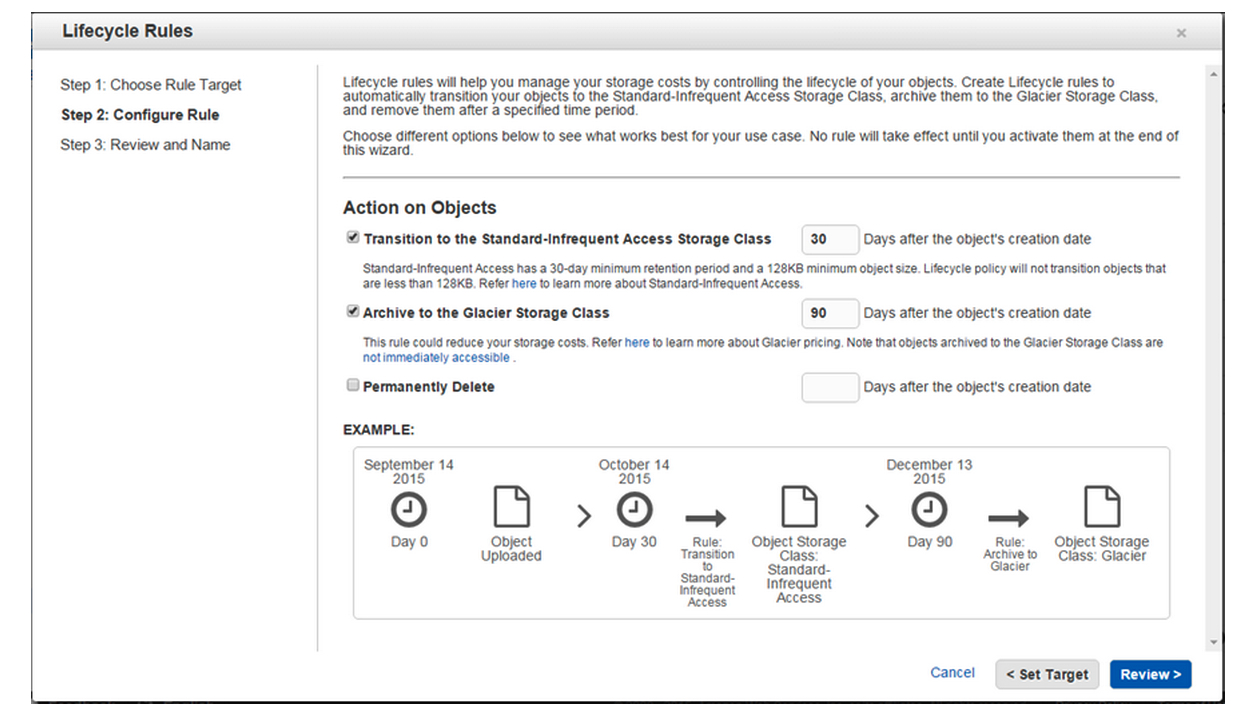Click the Day 30 clock icon
The height and width of the screenshot is (712, 1234).
tap(634, 510)
